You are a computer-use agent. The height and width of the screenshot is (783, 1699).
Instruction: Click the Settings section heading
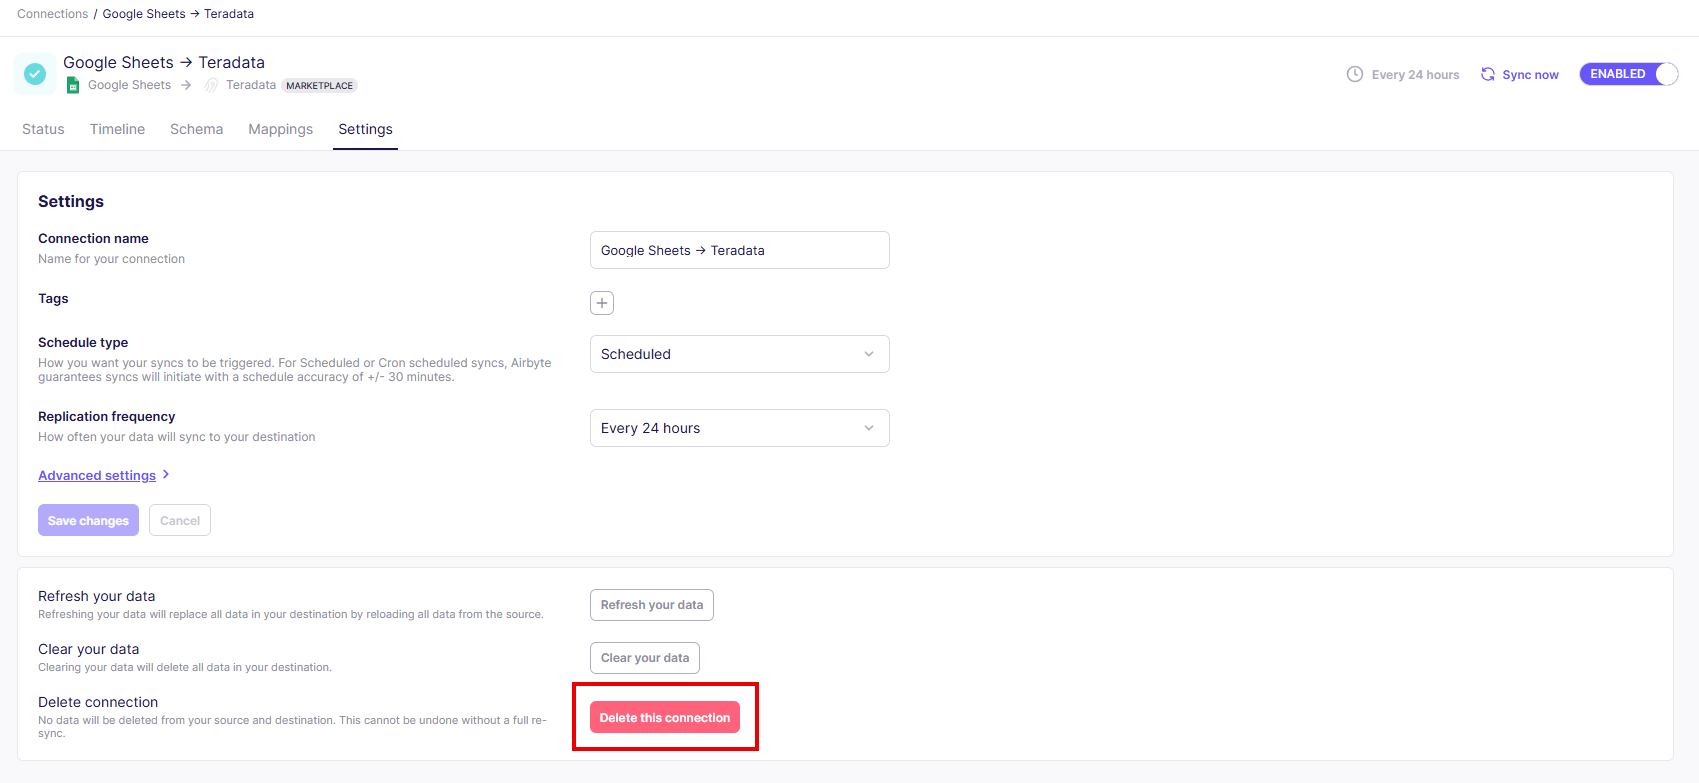click(71, 201)
